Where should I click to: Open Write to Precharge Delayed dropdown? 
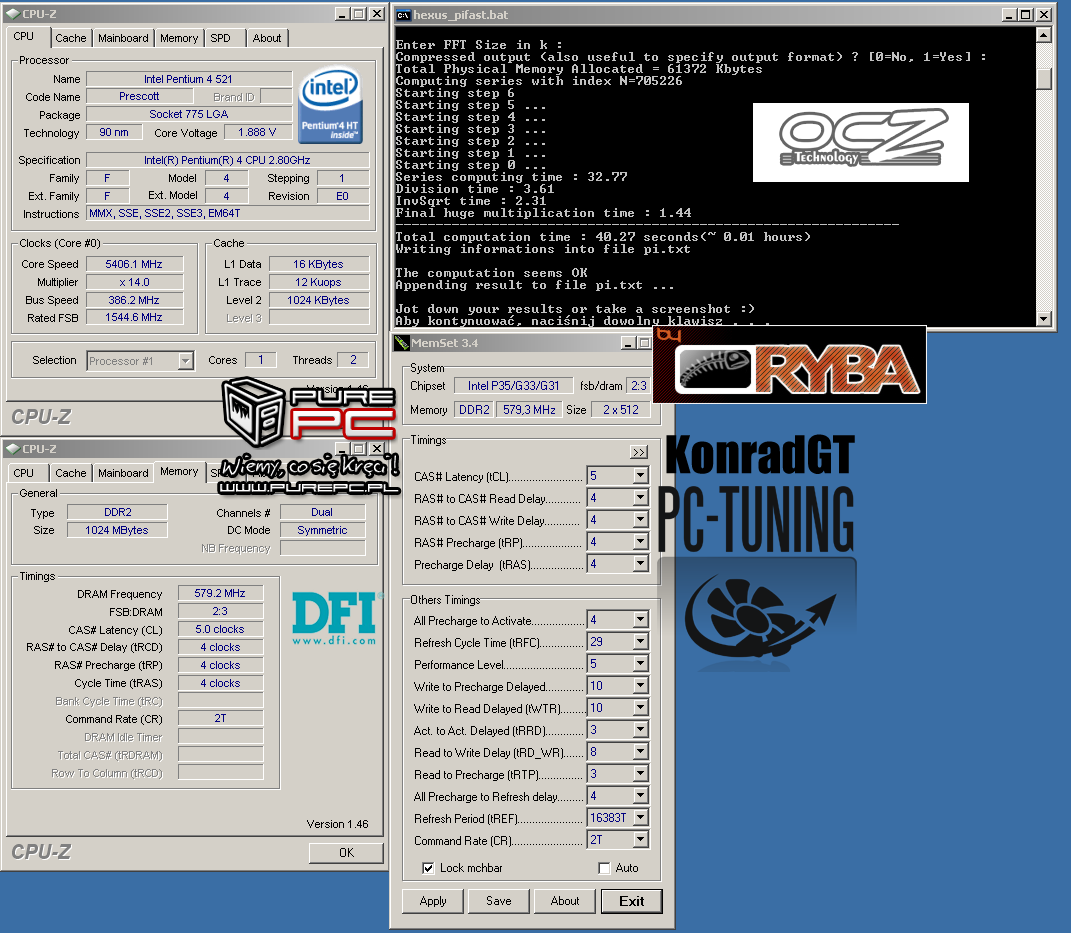coord(640,686)
